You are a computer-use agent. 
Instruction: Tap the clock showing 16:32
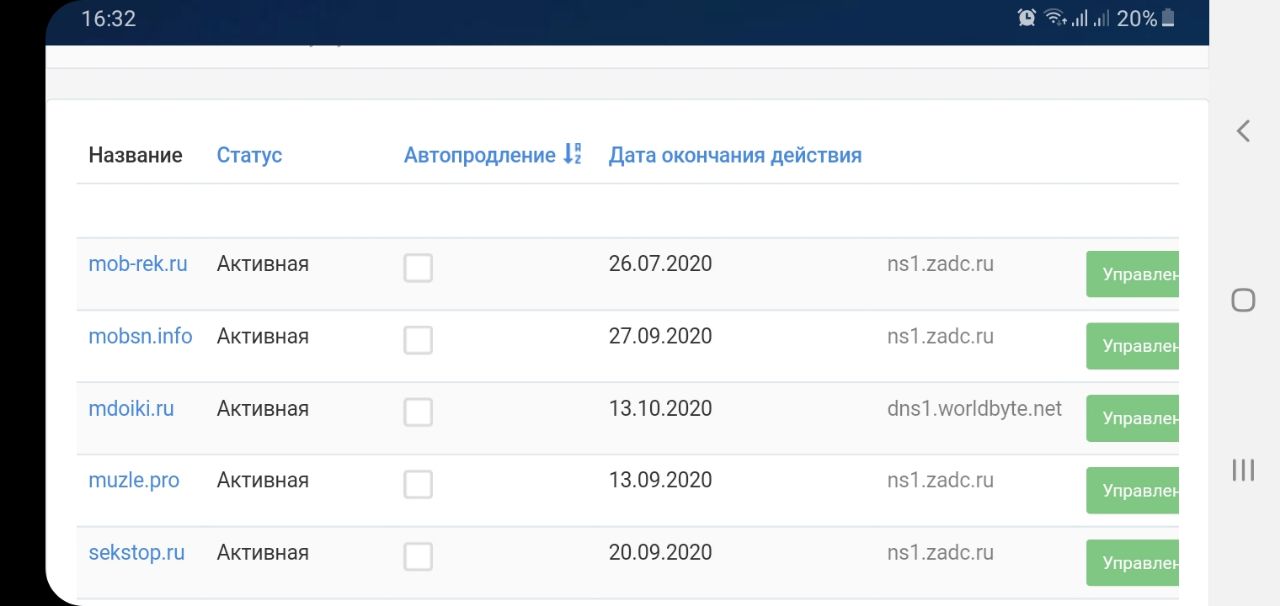point(108,19)
